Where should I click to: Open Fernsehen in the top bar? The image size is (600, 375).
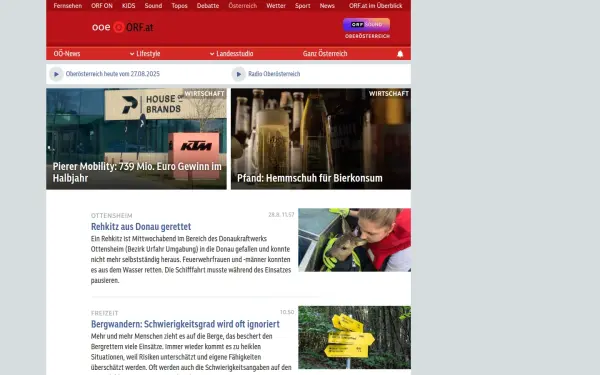[68, 6]
